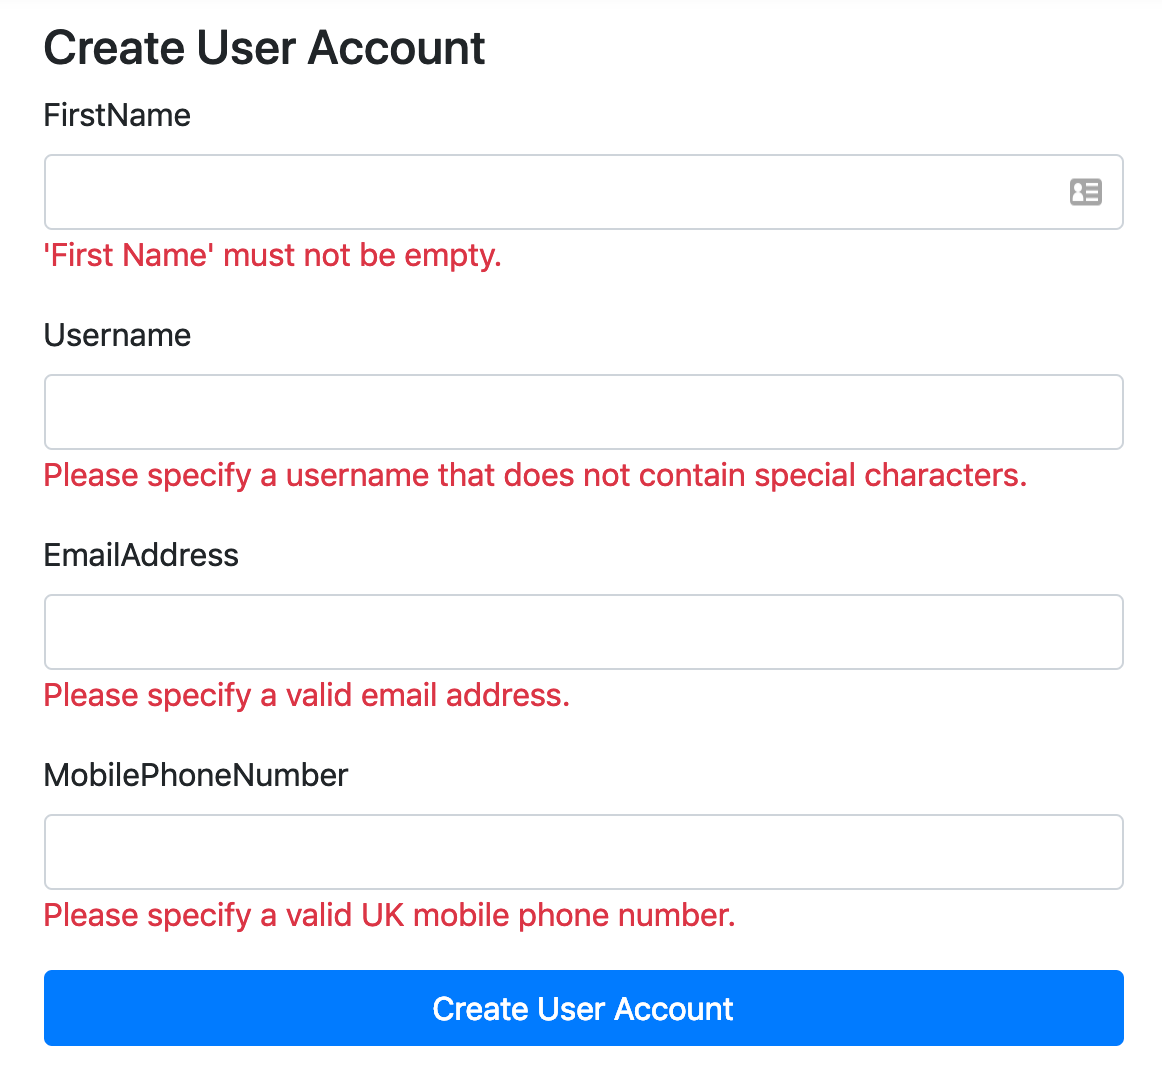Click the word 'UK' in the phone error
This screenshot has height=1086, width=1162.
(x=382, y=916)
